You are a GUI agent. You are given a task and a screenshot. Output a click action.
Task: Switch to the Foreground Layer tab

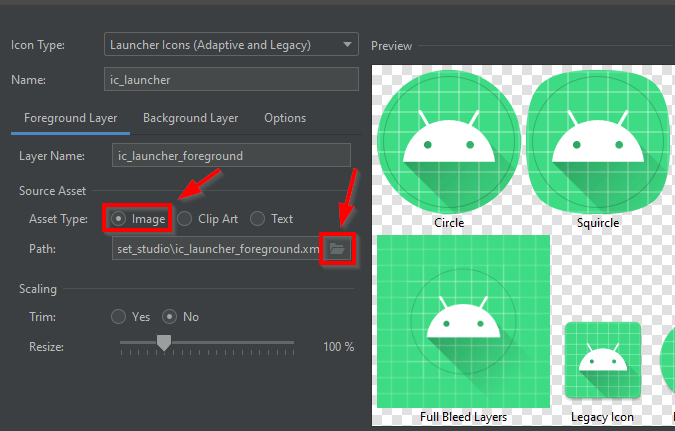(71, 118)
